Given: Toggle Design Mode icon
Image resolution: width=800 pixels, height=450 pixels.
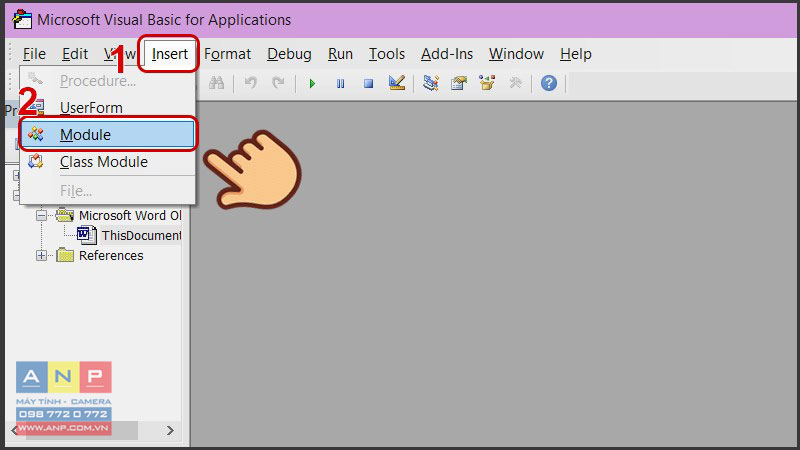Looking at the screenshot, I should 396,83.
